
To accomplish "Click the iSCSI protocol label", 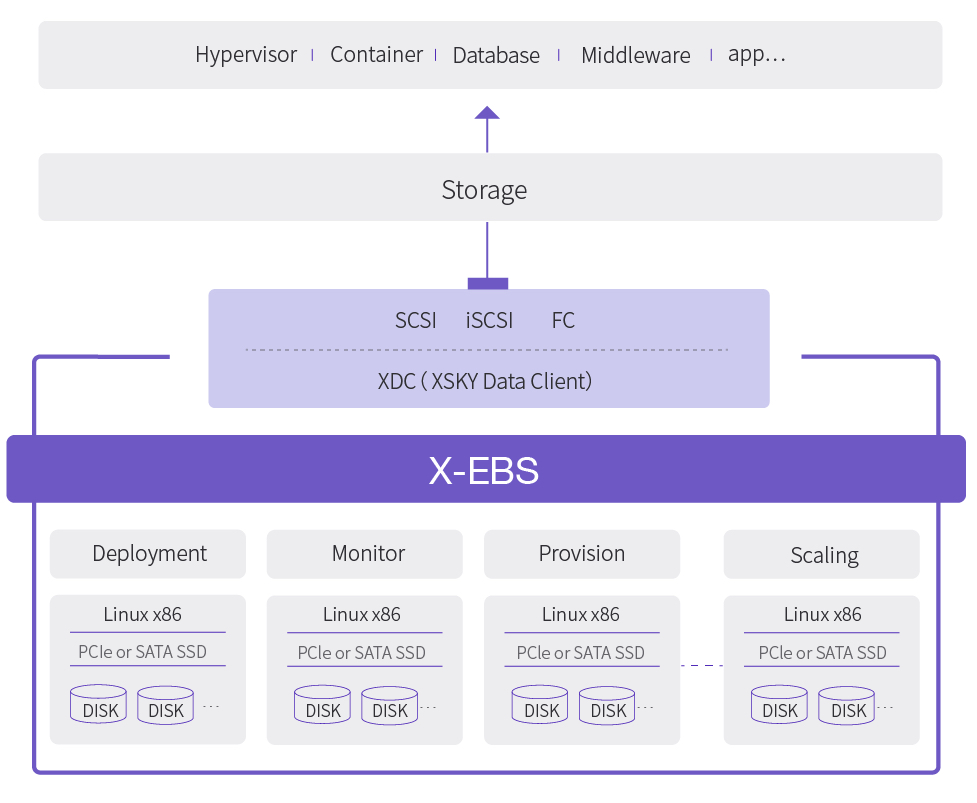I will point(489,320).
